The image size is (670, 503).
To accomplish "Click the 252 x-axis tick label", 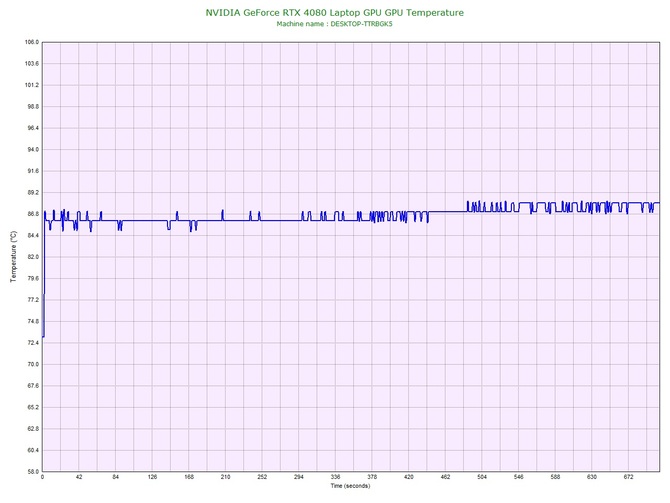I will coord(262,477).
